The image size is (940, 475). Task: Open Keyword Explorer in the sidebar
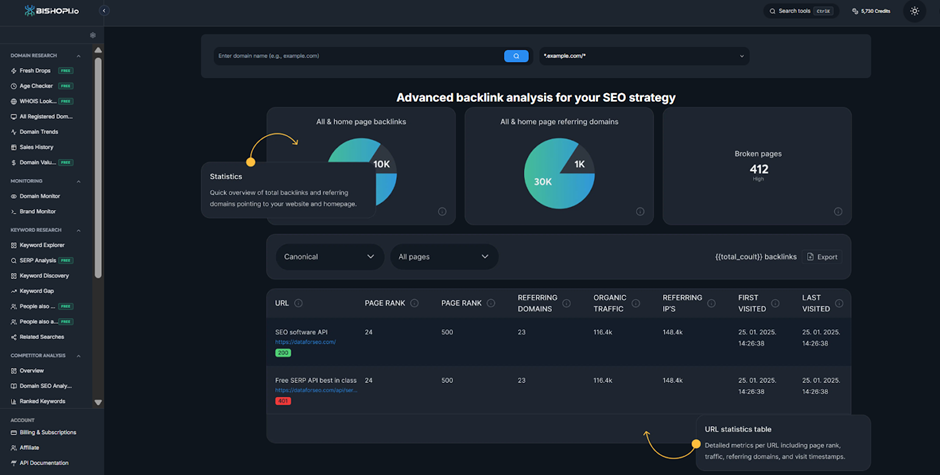41,245
